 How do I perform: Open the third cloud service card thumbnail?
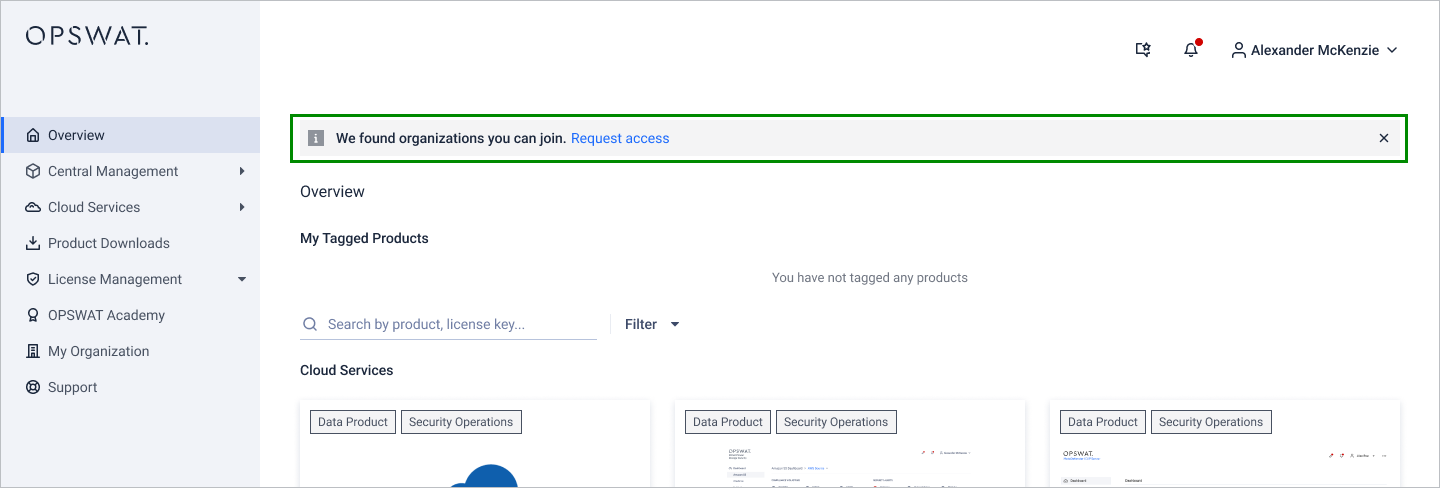pyautogui.click(x=1225, y=465)
